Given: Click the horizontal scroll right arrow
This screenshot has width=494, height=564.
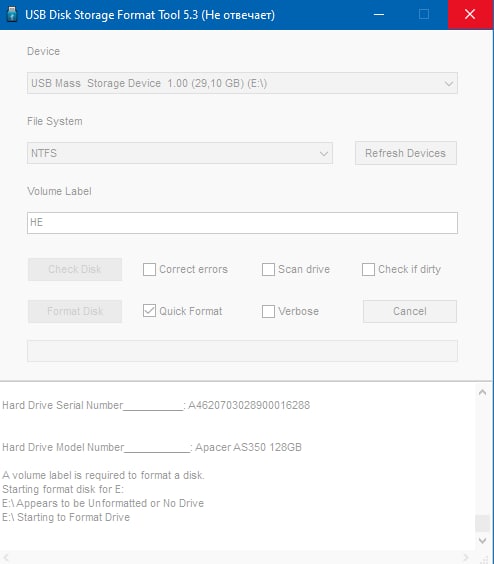Looking at the screenshot, I should 466,558.
